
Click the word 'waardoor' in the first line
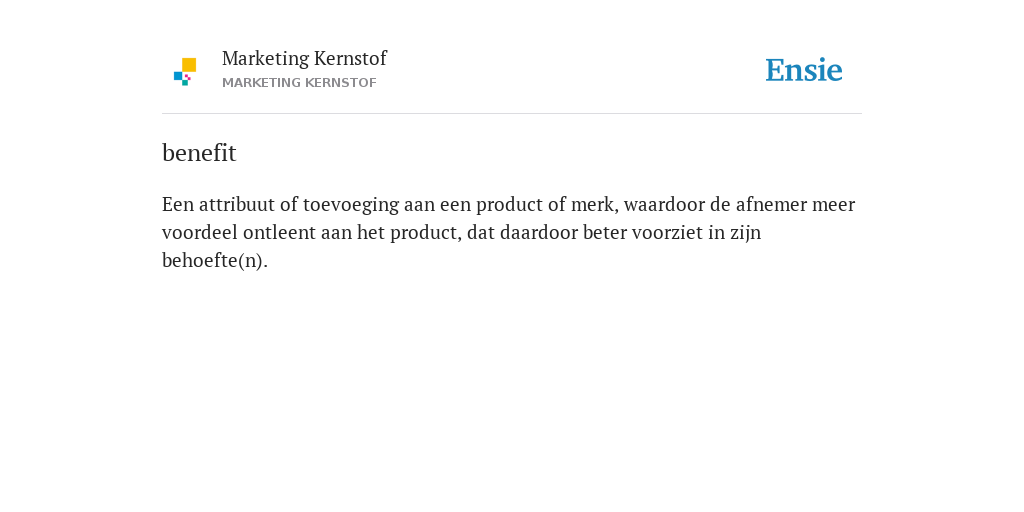[664, 204]
